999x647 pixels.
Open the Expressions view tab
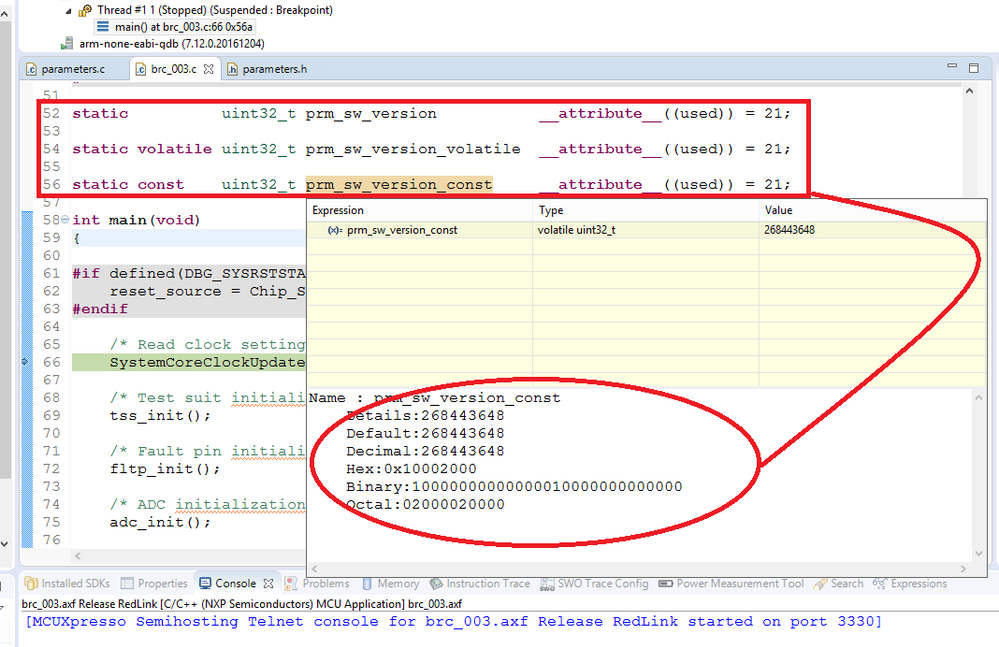910,583
